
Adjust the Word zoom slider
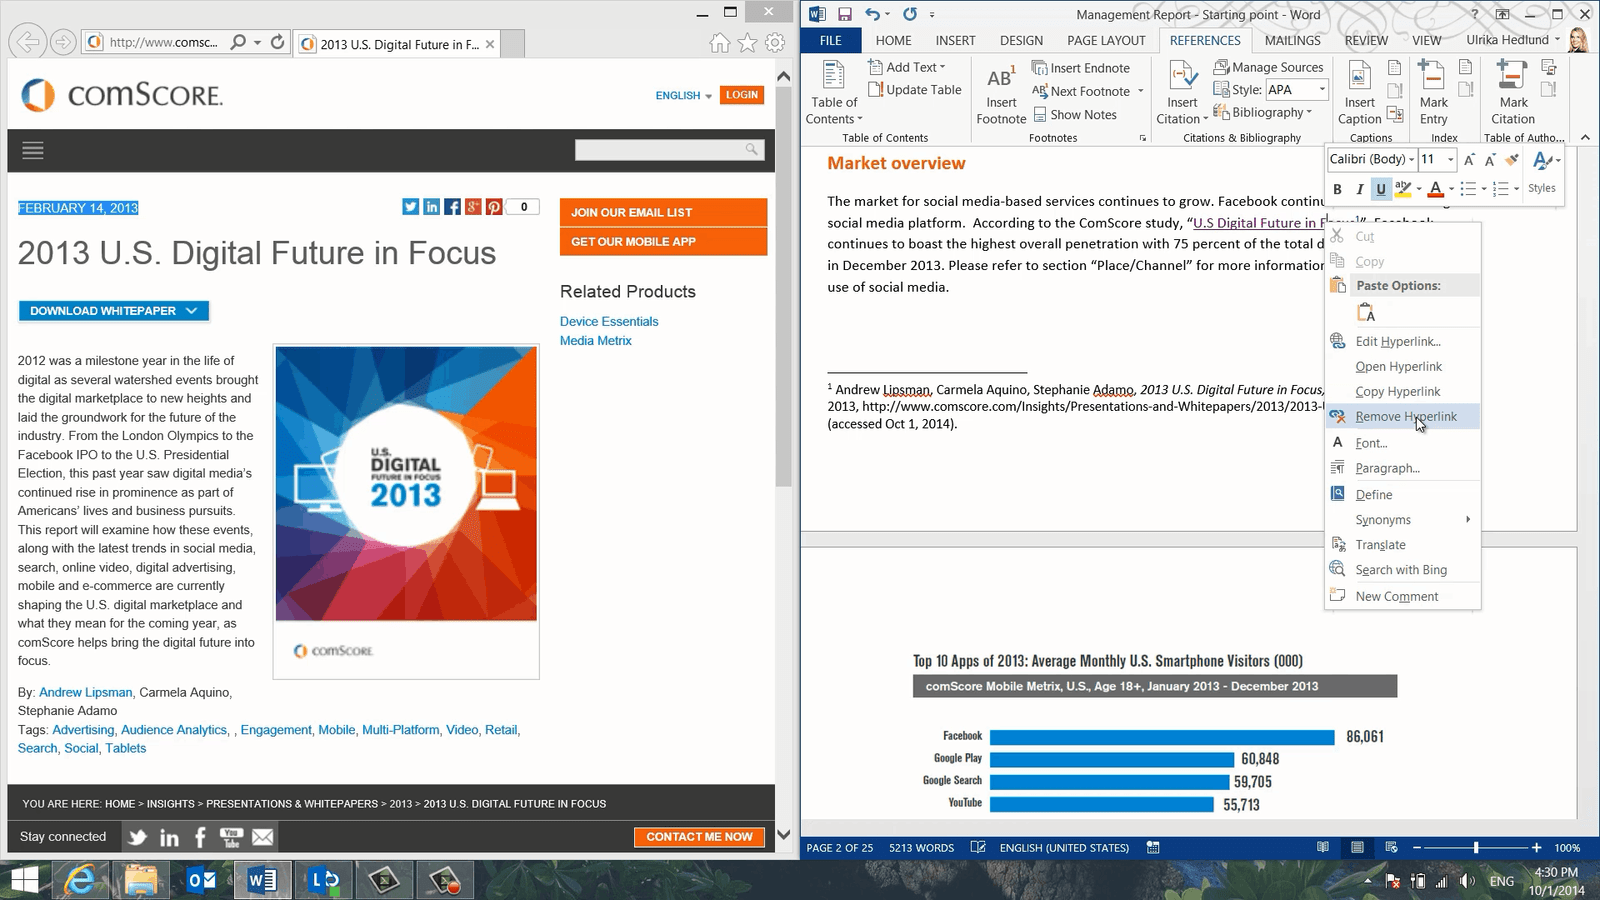[x=1476, y=848]
